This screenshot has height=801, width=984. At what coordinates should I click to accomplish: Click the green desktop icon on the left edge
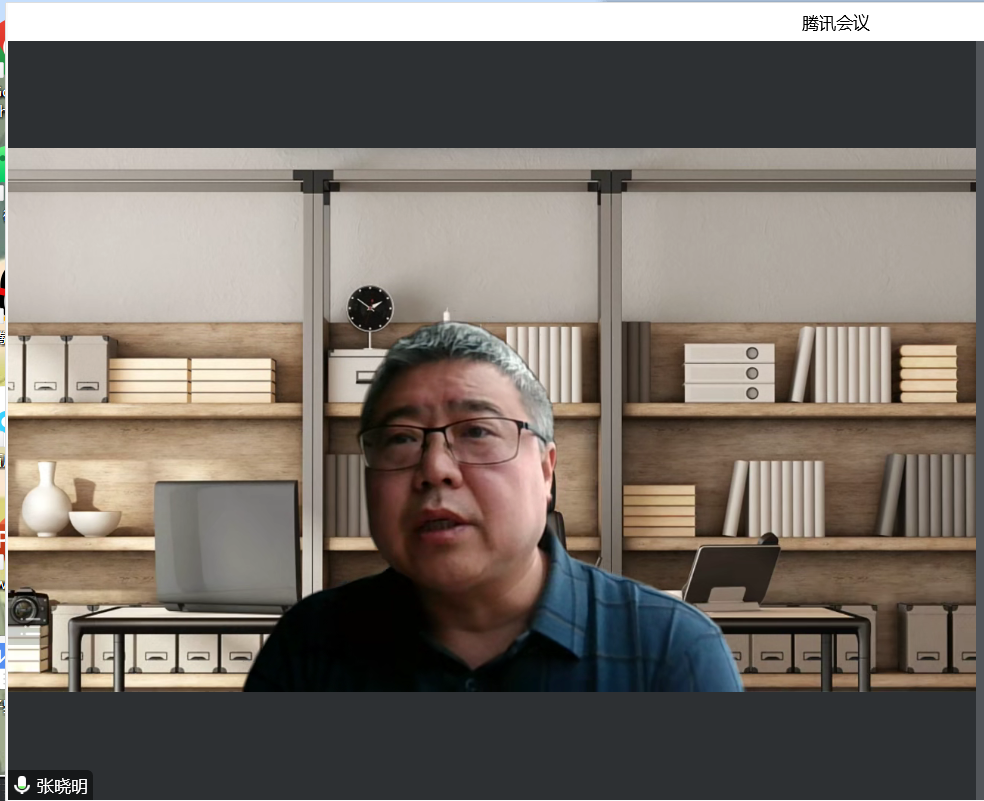point(3,160)
